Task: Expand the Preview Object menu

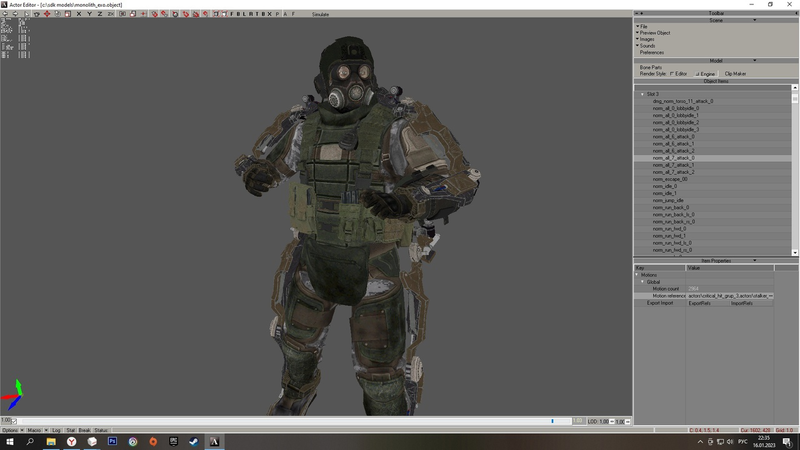Action: pos(655,33)
